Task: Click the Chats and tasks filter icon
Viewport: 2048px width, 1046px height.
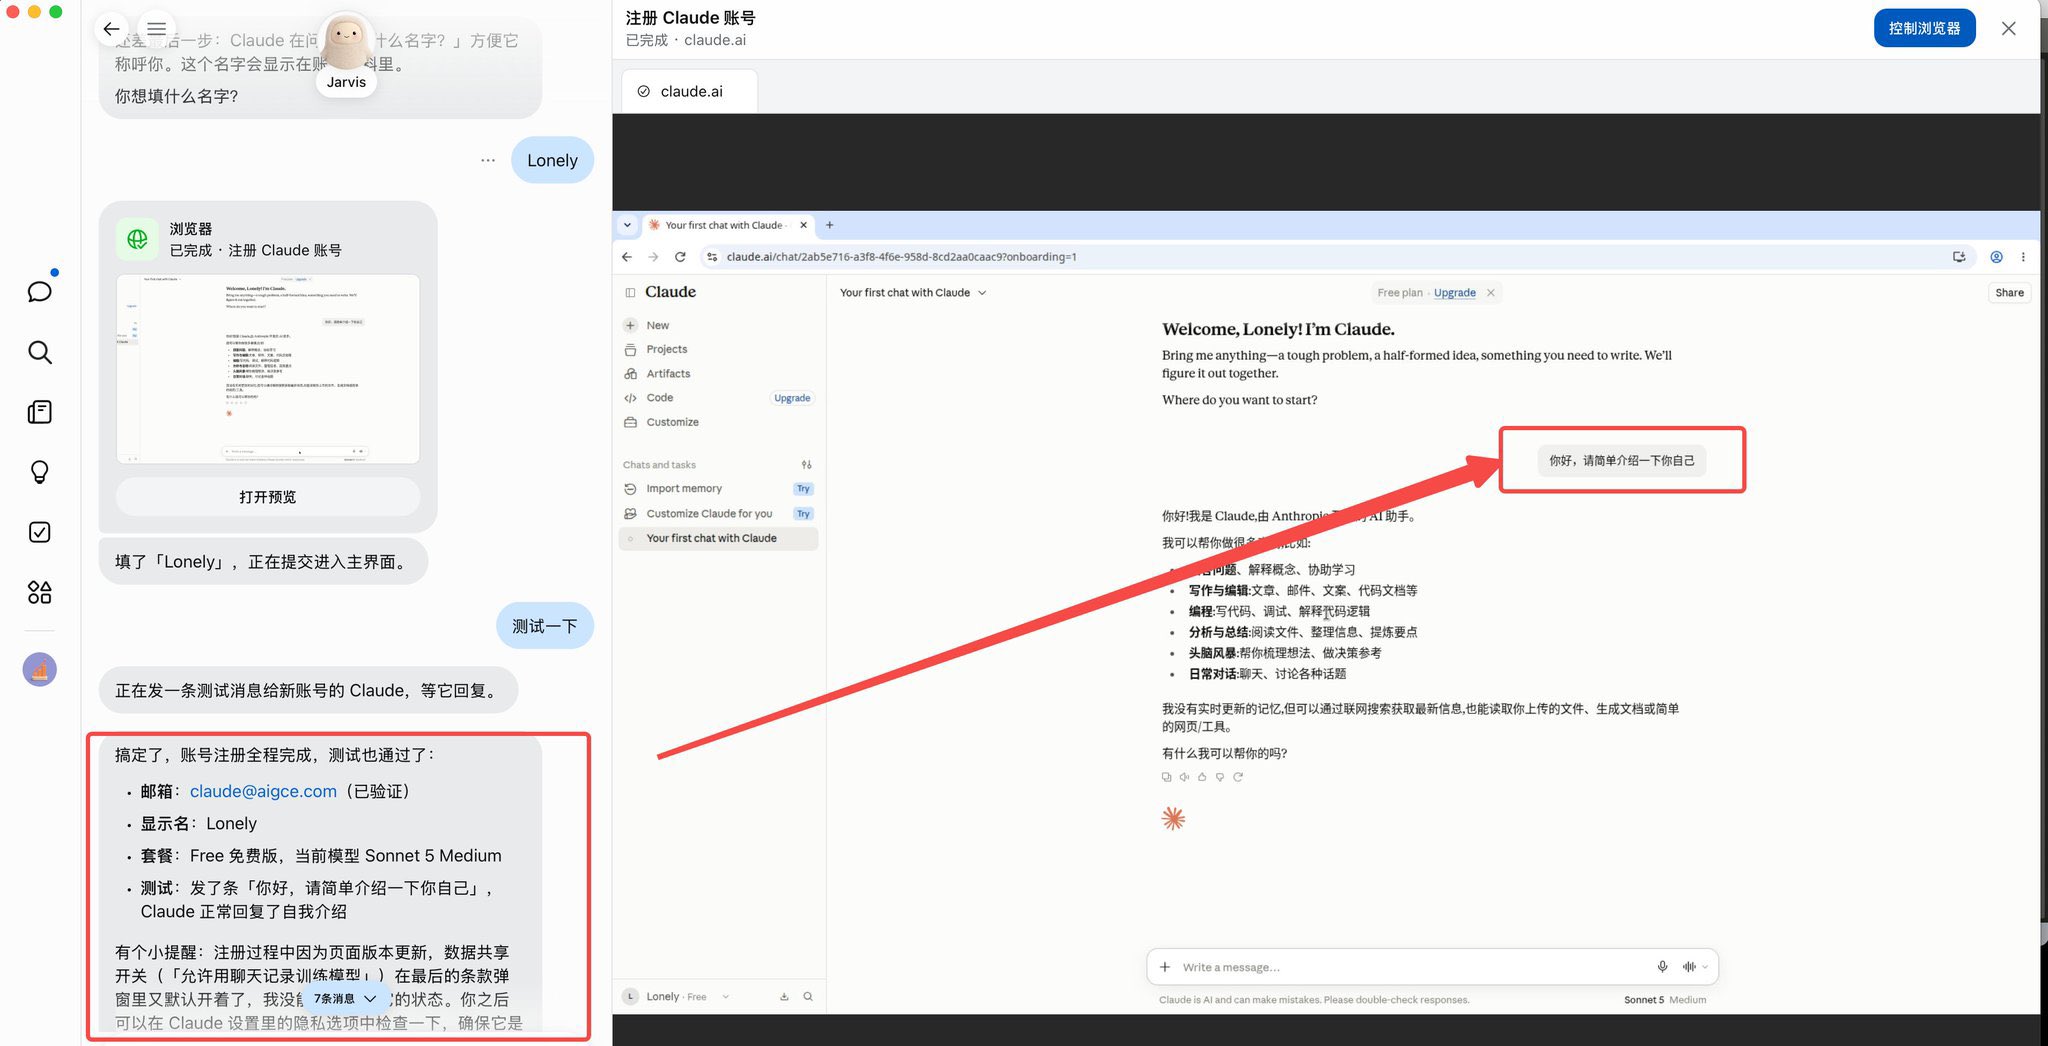Action: click(x=807, y=465)
